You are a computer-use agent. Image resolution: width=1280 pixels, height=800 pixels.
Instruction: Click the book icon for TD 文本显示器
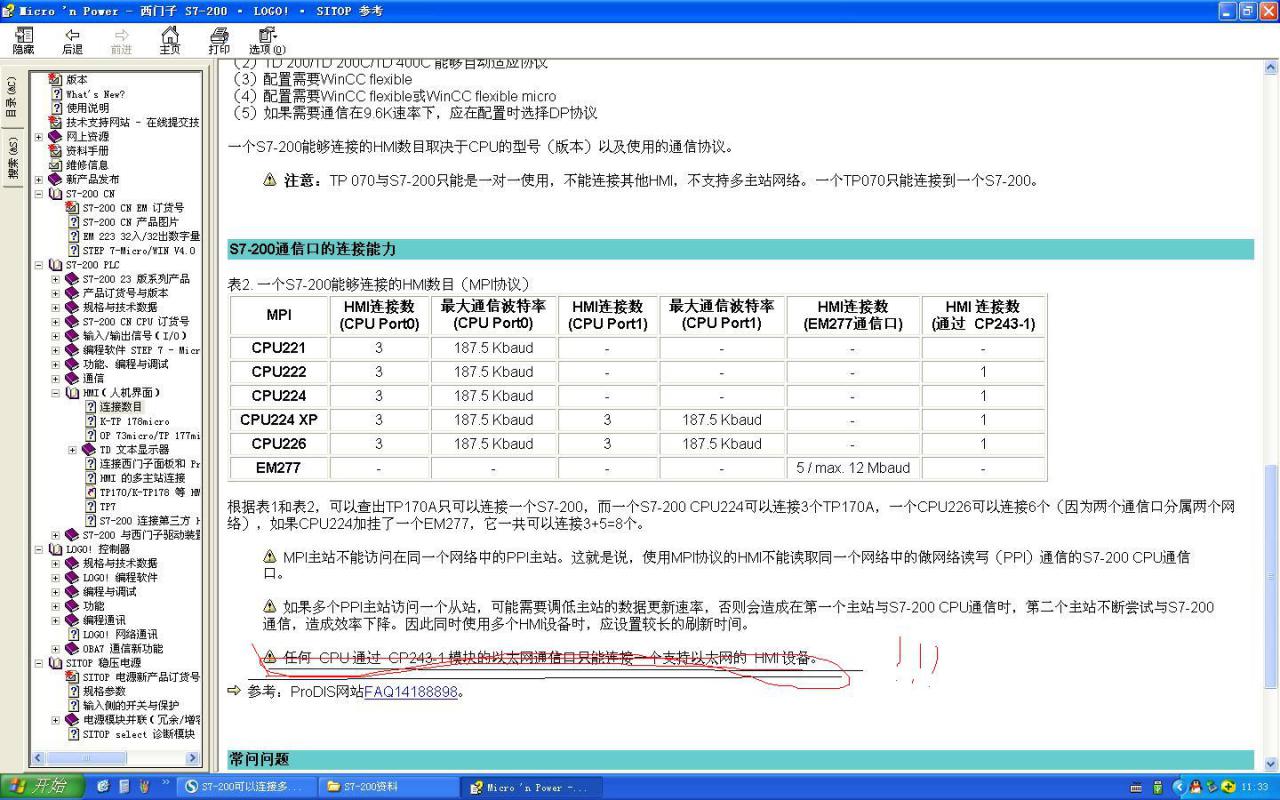[x=89, y=450]
